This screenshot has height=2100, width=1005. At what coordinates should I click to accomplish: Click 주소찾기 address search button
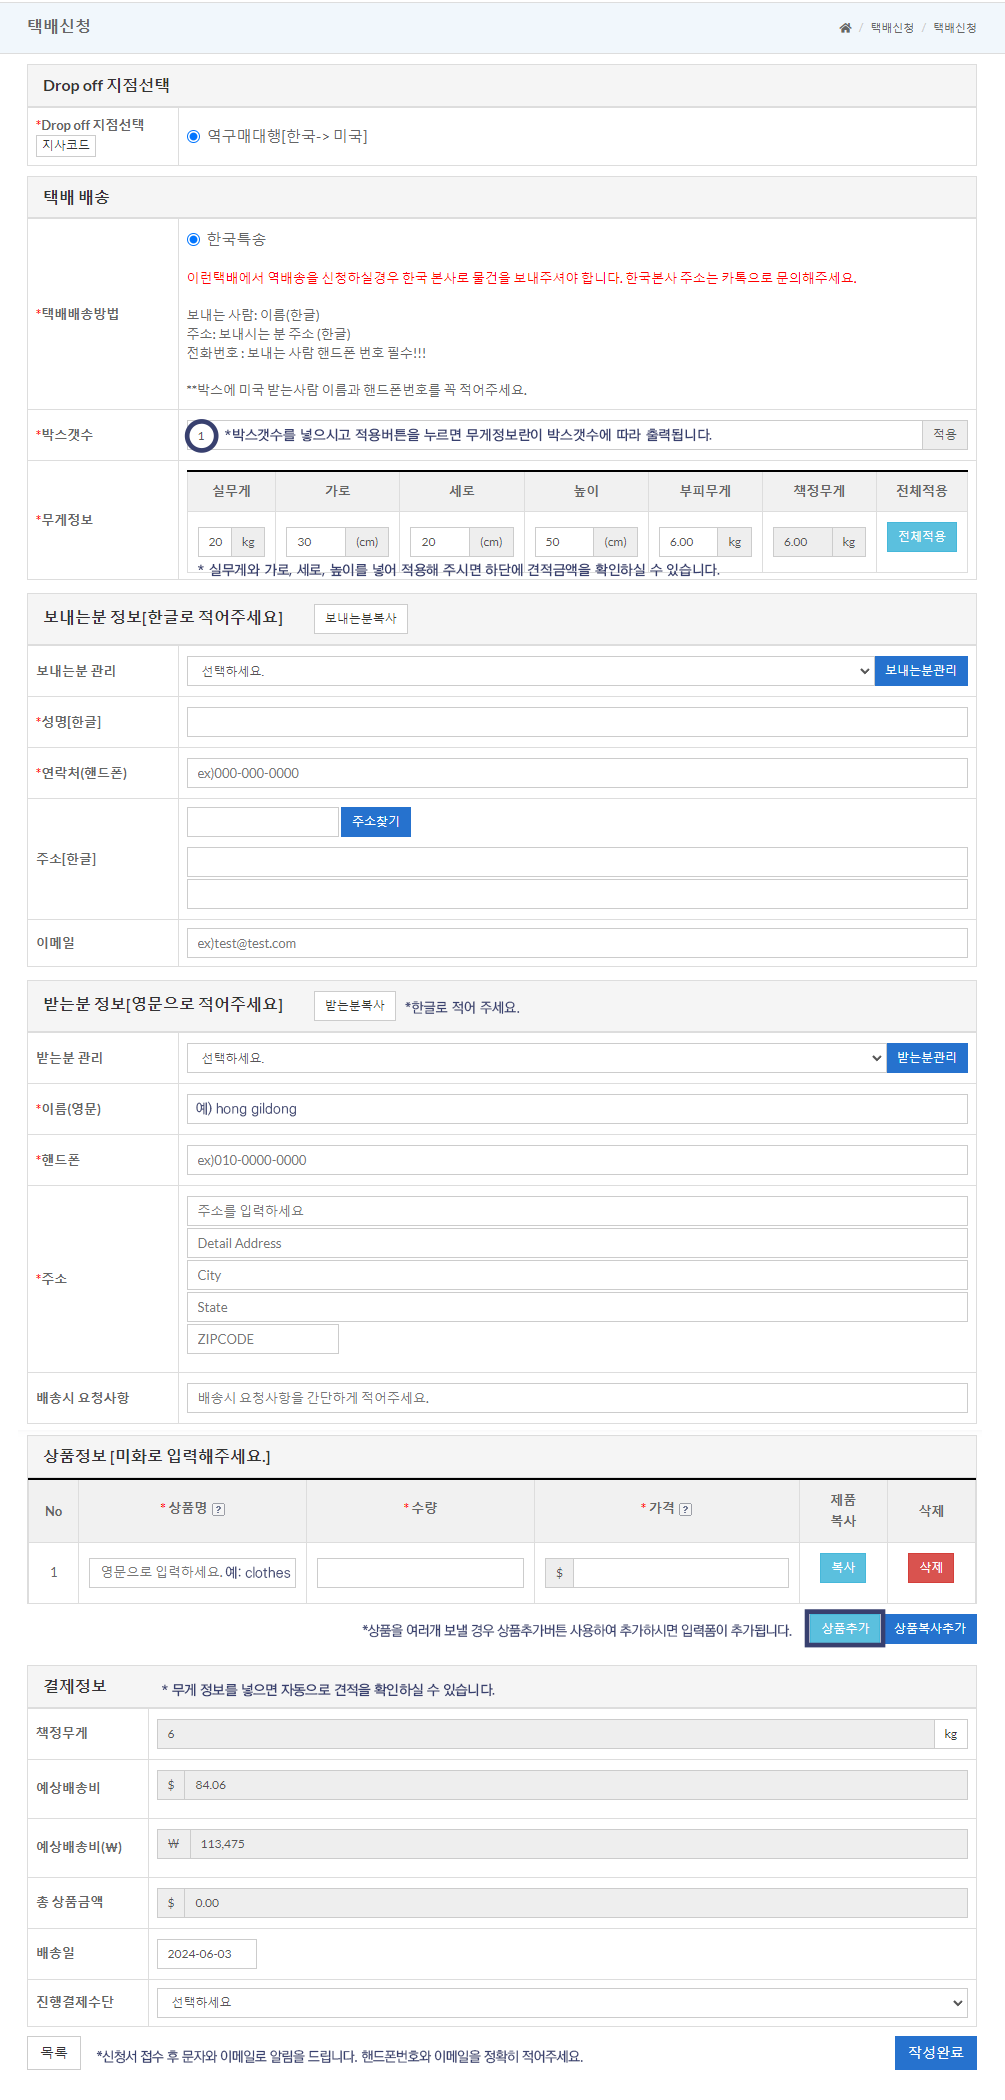[376, 822]
